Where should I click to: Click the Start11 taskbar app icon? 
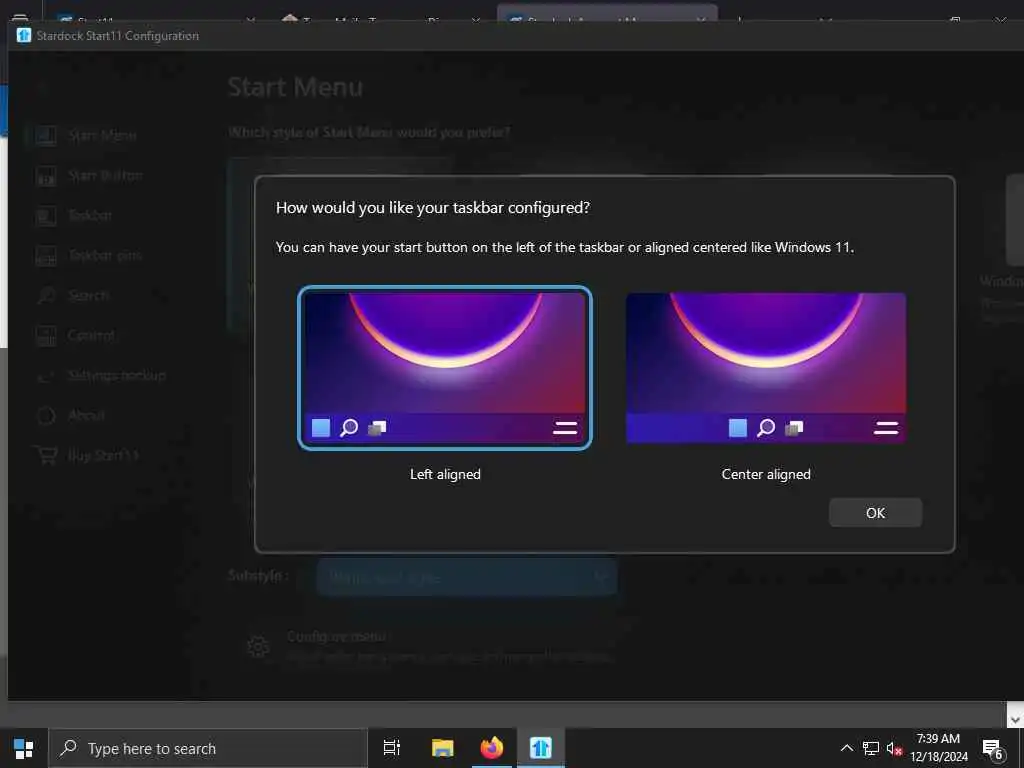pyautogui.click(x=541, y=748)
